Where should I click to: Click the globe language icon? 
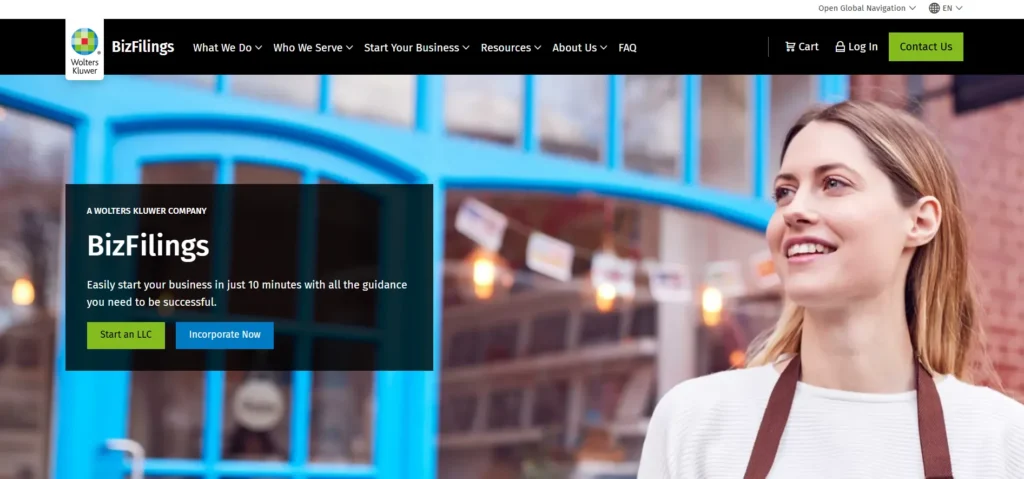point(934,8)
